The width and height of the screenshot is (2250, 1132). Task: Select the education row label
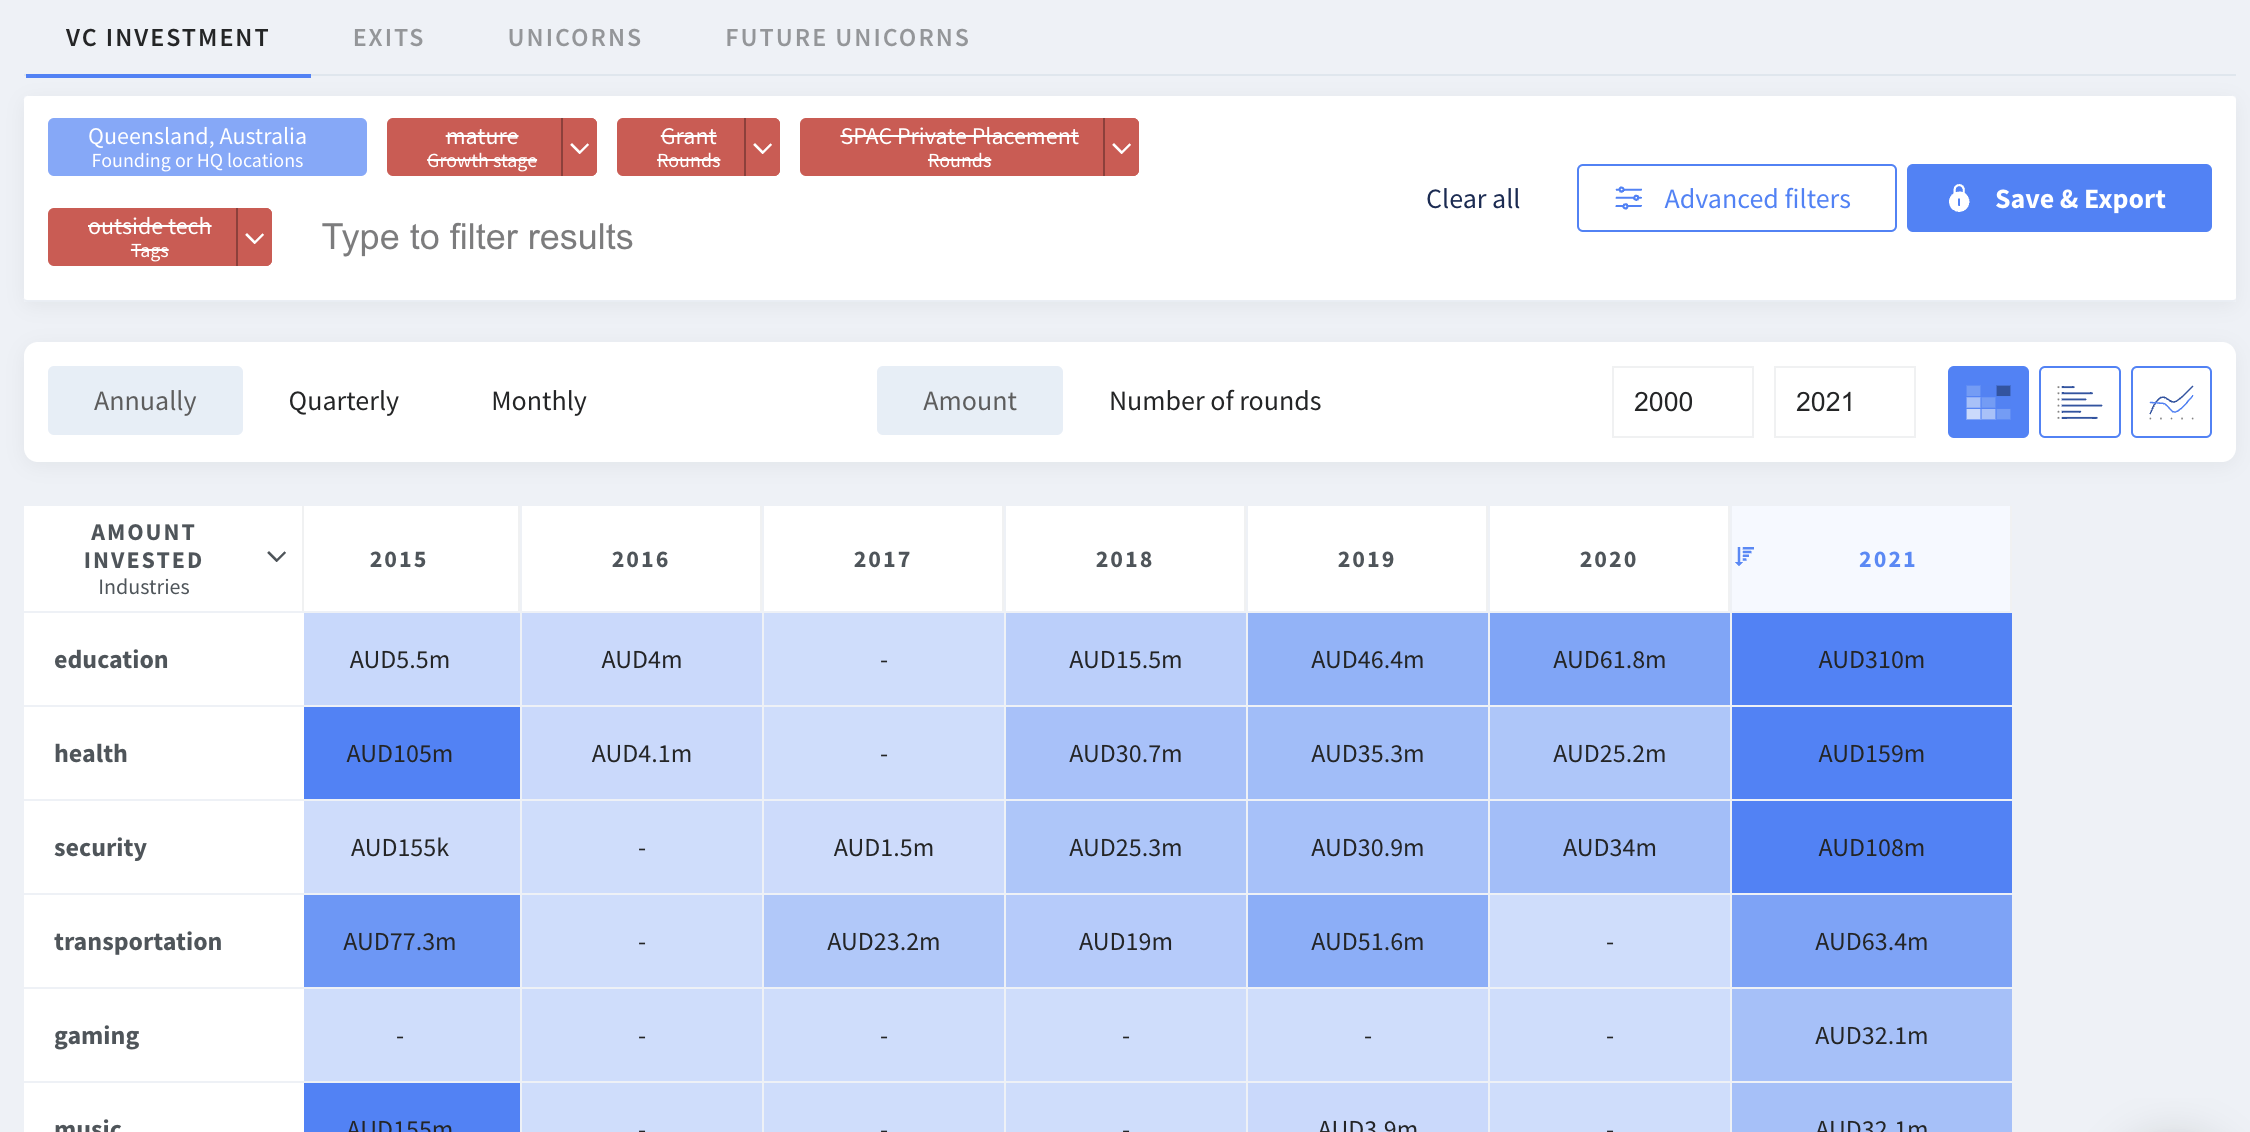pos(111,659)
